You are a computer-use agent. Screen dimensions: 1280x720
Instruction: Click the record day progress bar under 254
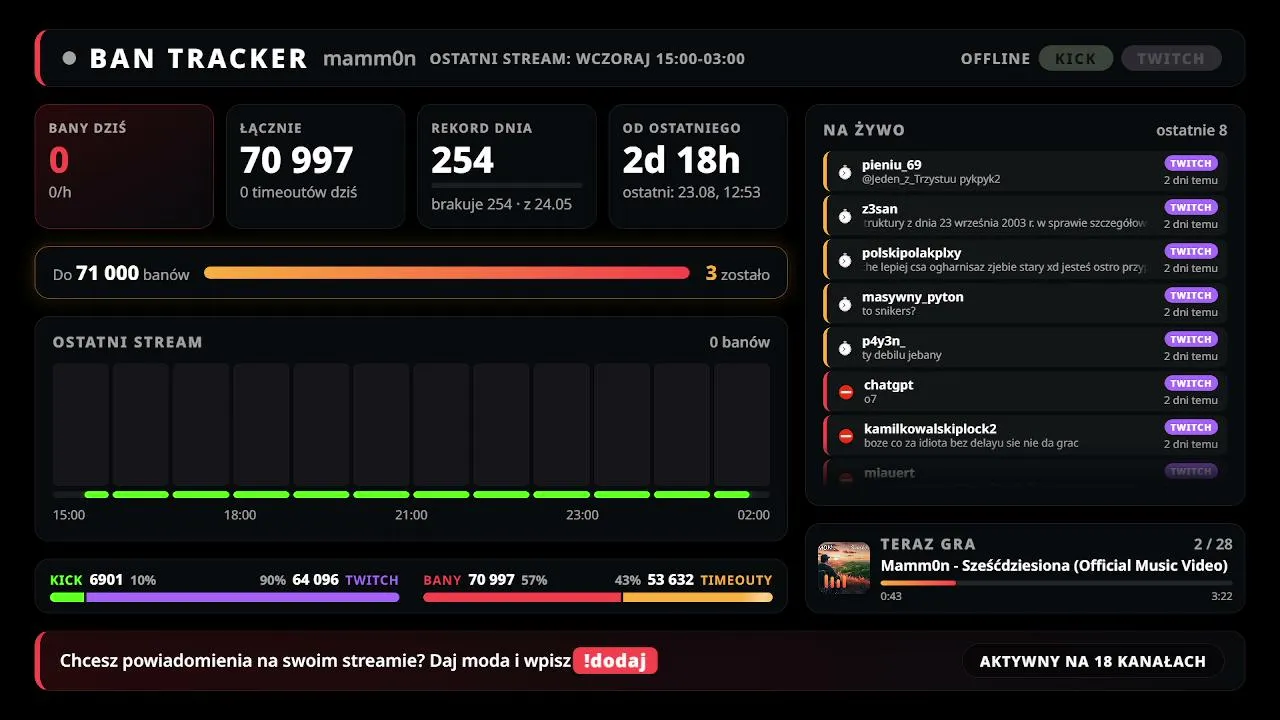point(506,185)
